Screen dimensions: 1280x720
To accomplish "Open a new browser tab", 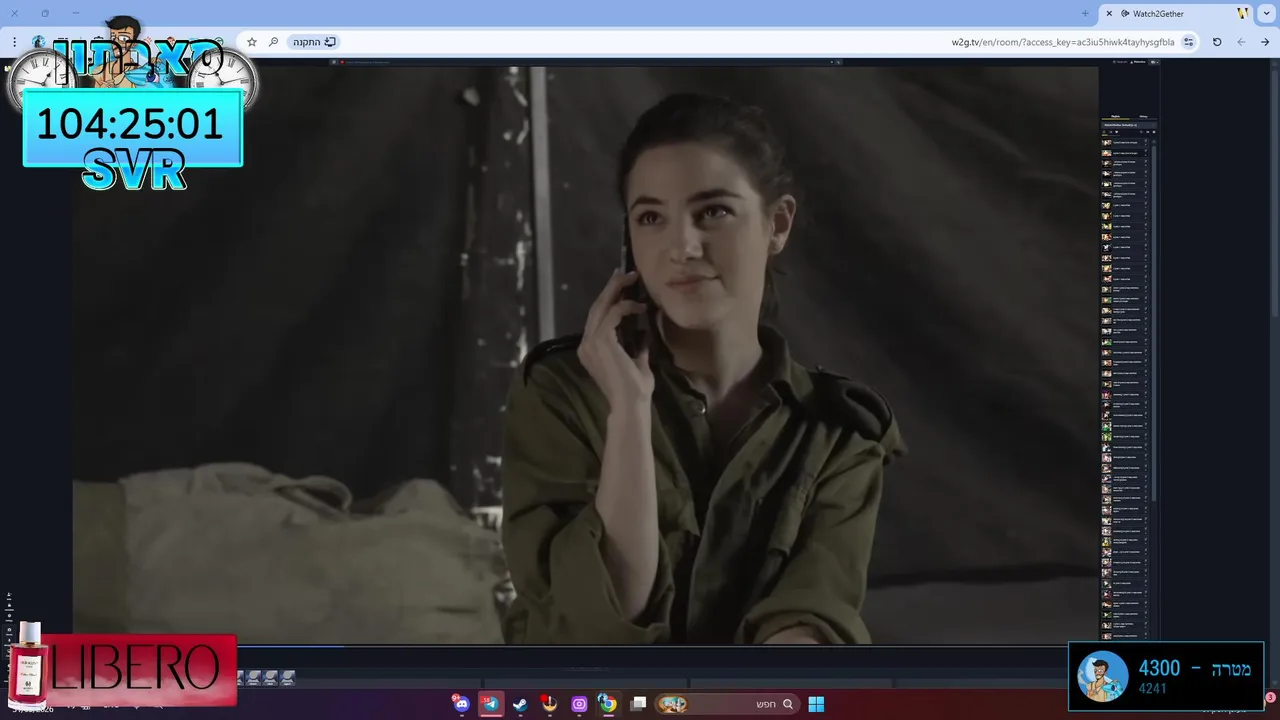I will (1085, 14).
